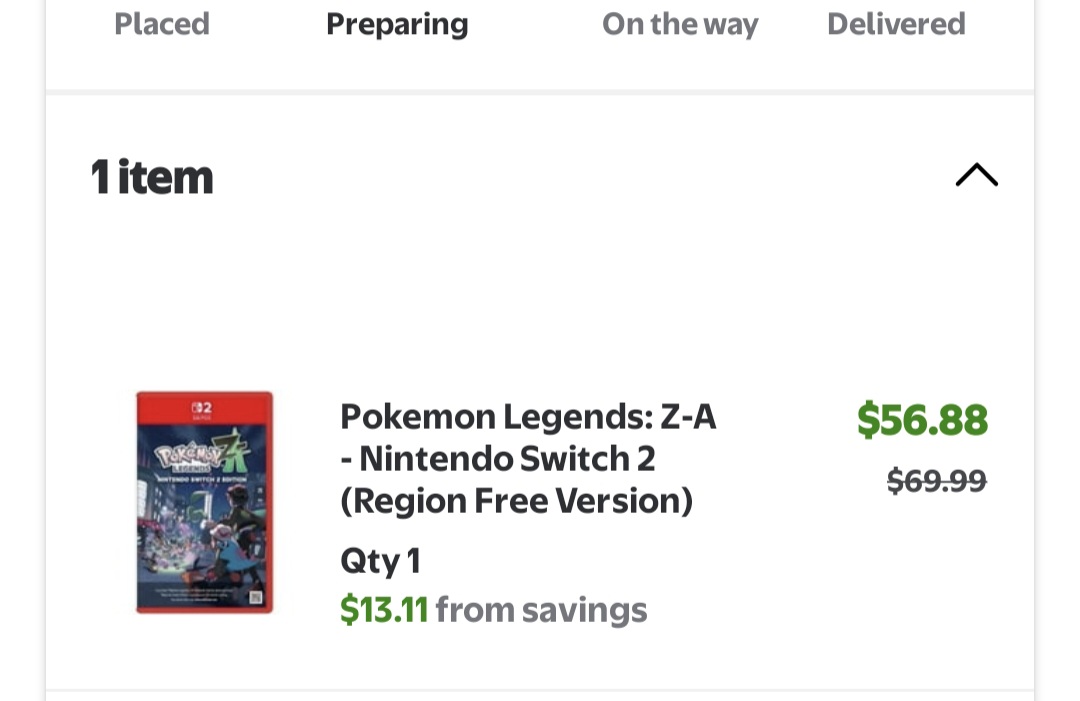Click the Pokemon Legends logo on cover

[186, 457]
